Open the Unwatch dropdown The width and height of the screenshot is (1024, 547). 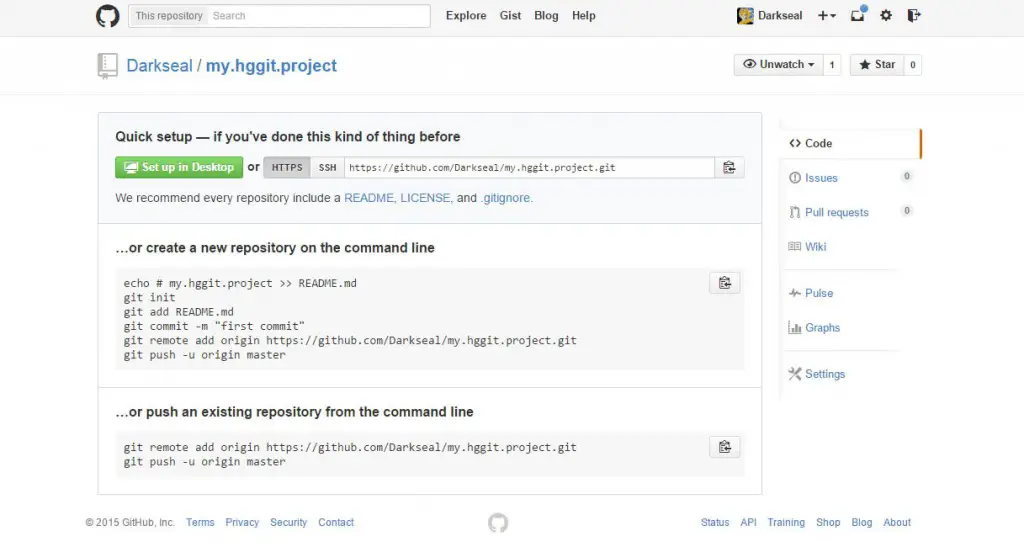(x=778, y=65)
